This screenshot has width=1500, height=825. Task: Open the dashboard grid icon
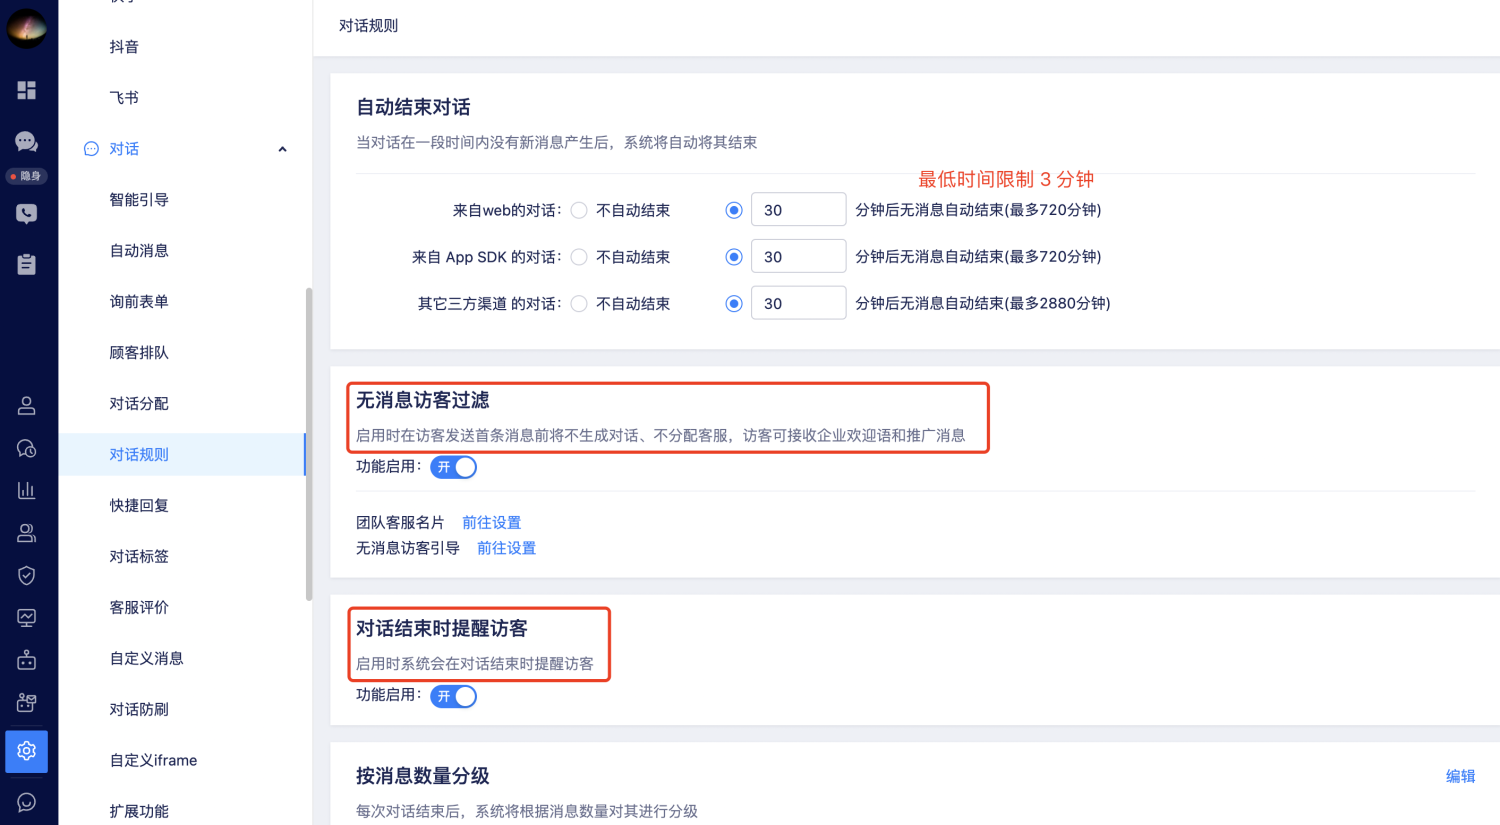[27, 90]
